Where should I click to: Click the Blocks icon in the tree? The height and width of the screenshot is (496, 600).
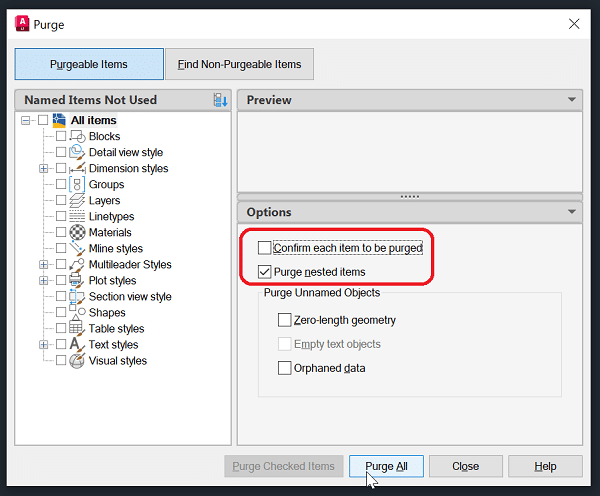[77, 136]
